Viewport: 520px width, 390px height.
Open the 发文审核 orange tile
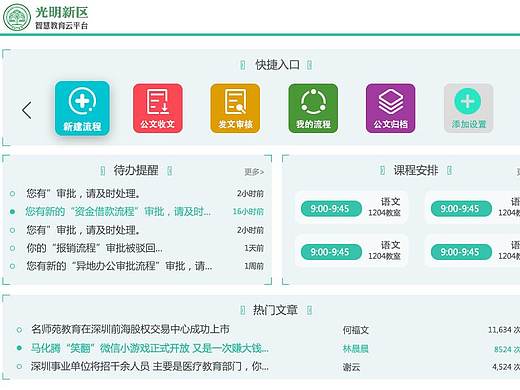tap(235, 108)
